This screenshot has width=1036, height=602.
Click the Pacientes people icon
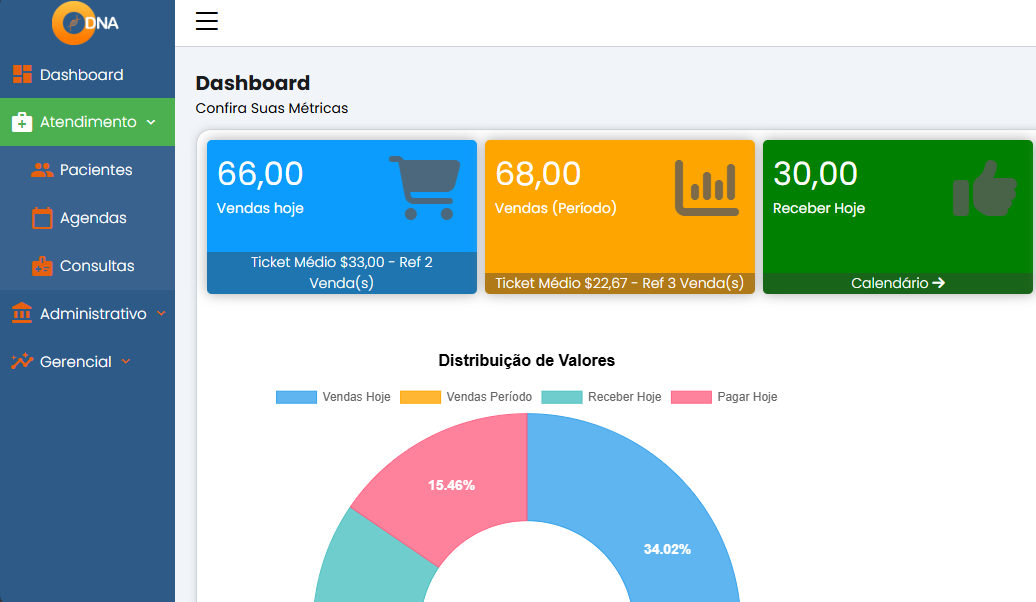click(42, 170)
